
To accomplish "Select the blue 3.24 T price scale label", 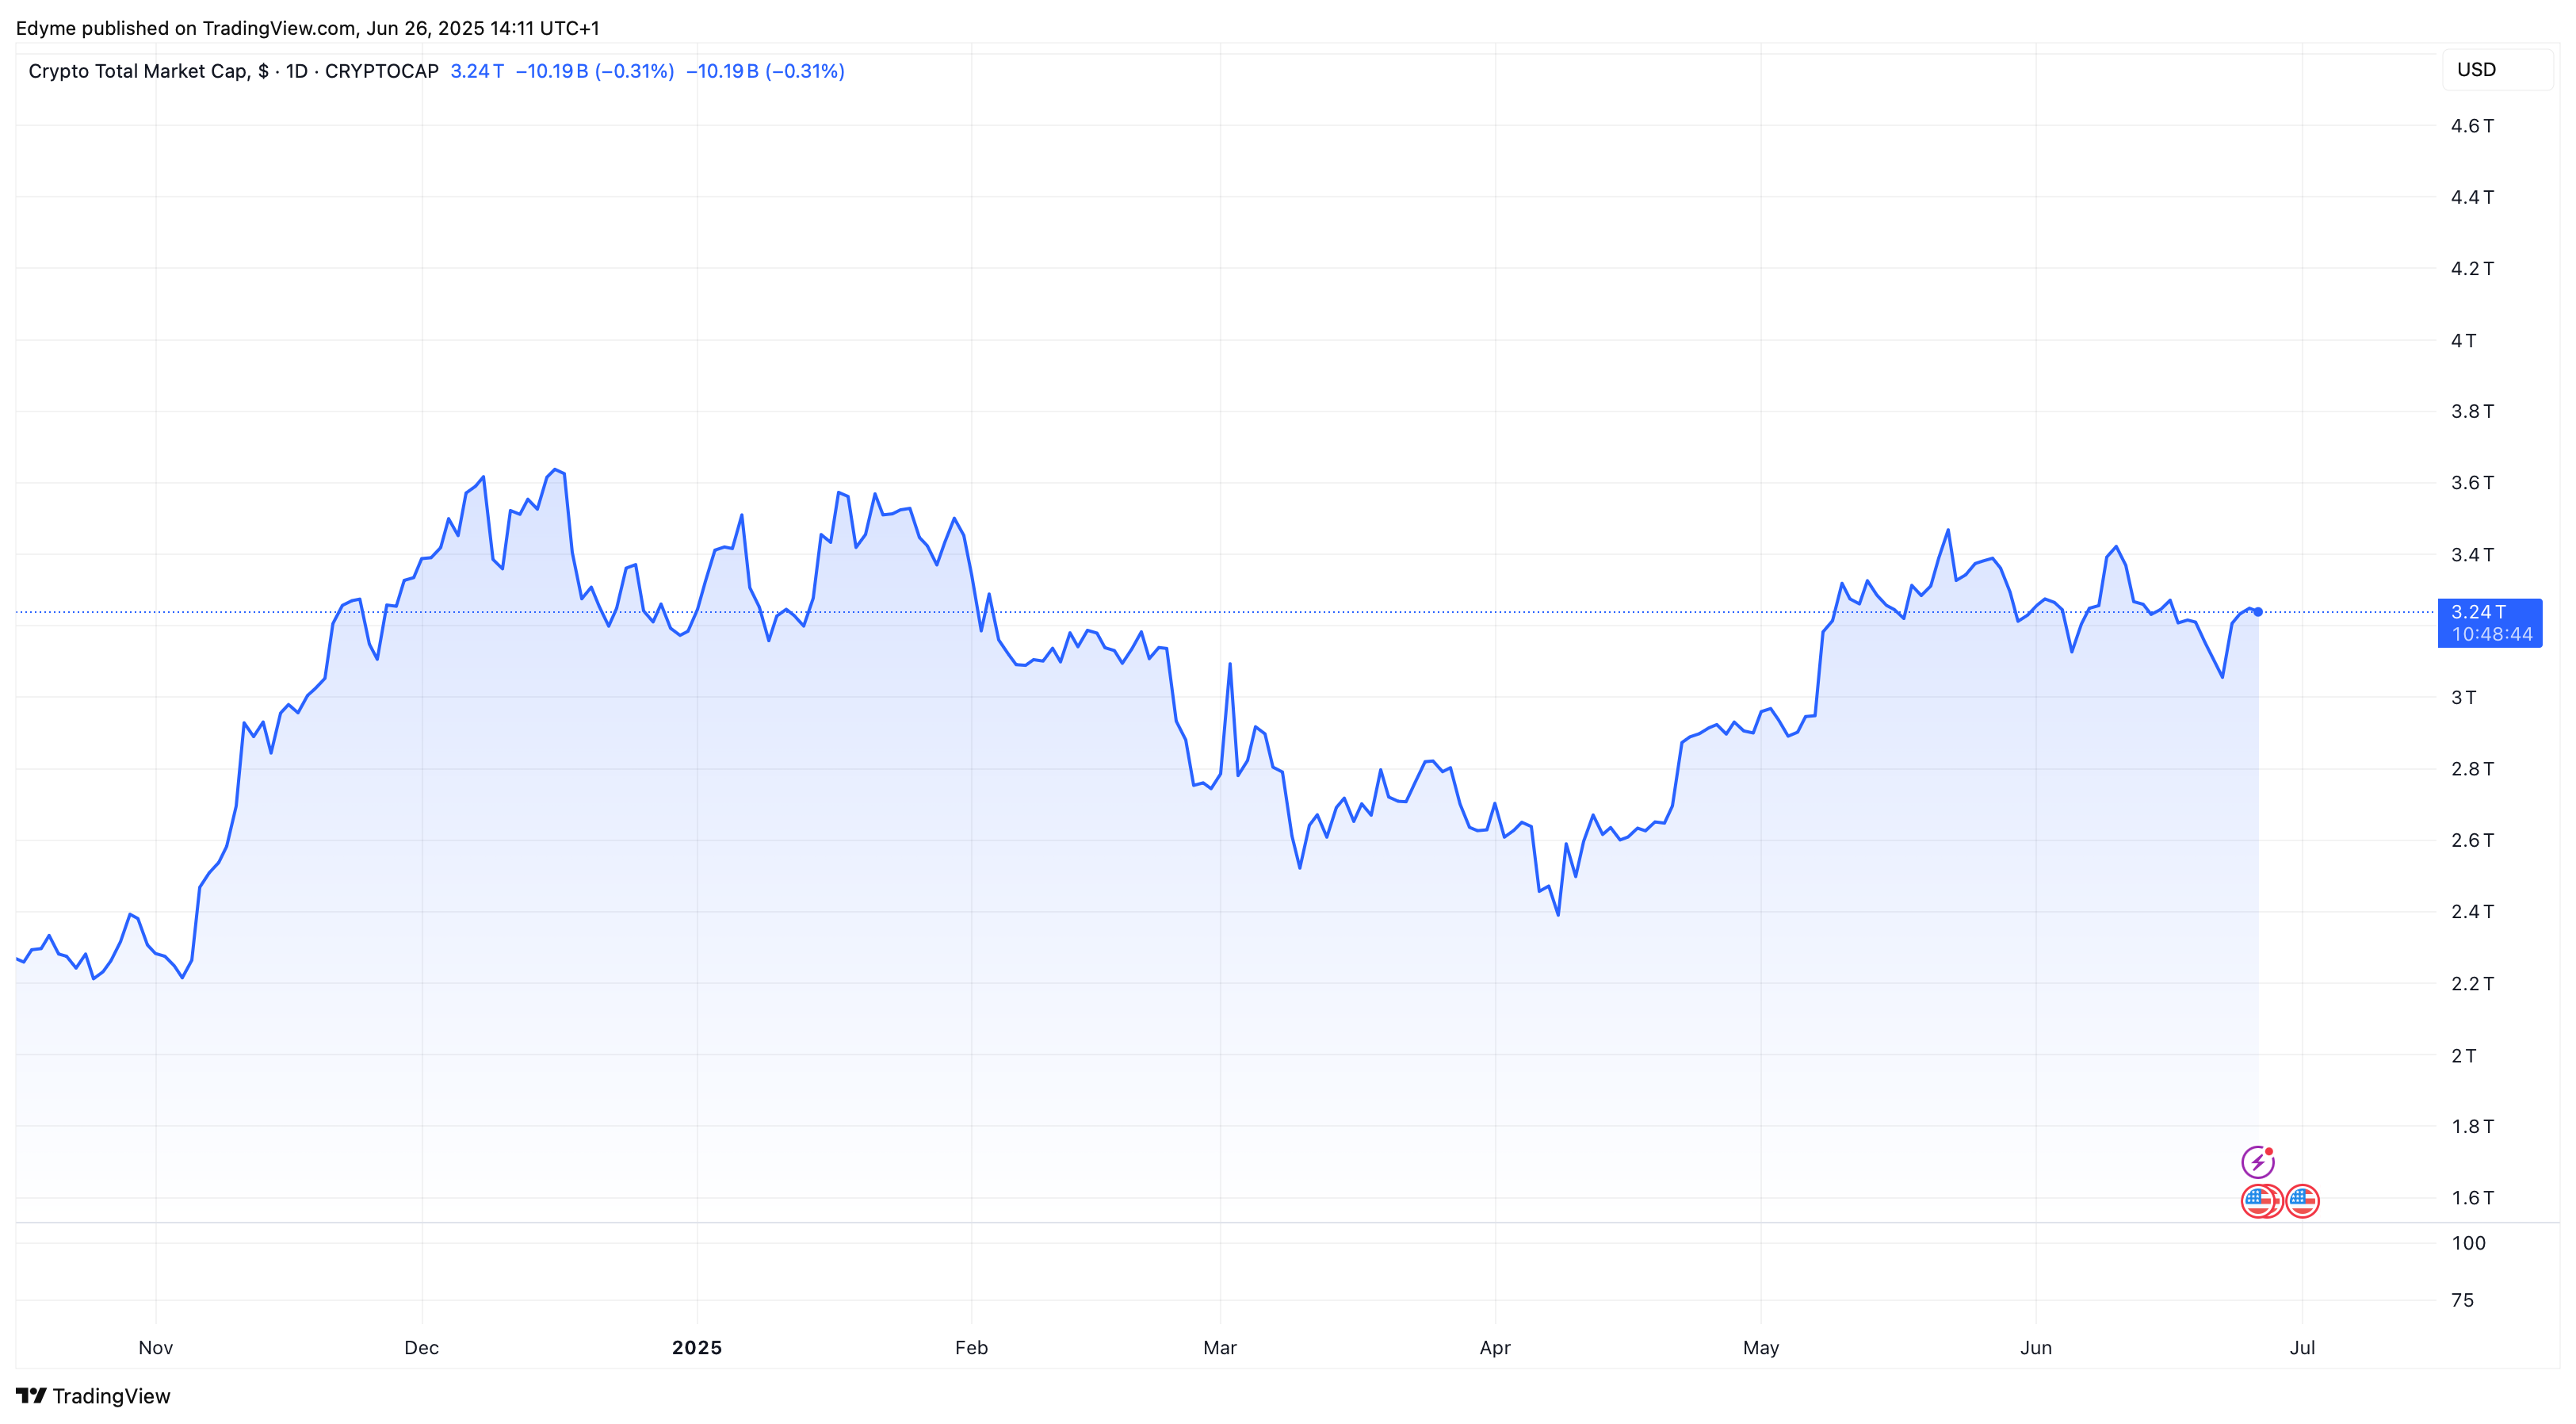I will tap(2490, 623).
